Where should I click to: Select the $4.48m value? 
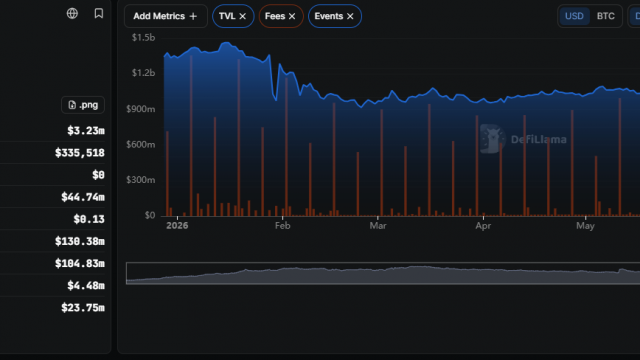pos(86,285)
